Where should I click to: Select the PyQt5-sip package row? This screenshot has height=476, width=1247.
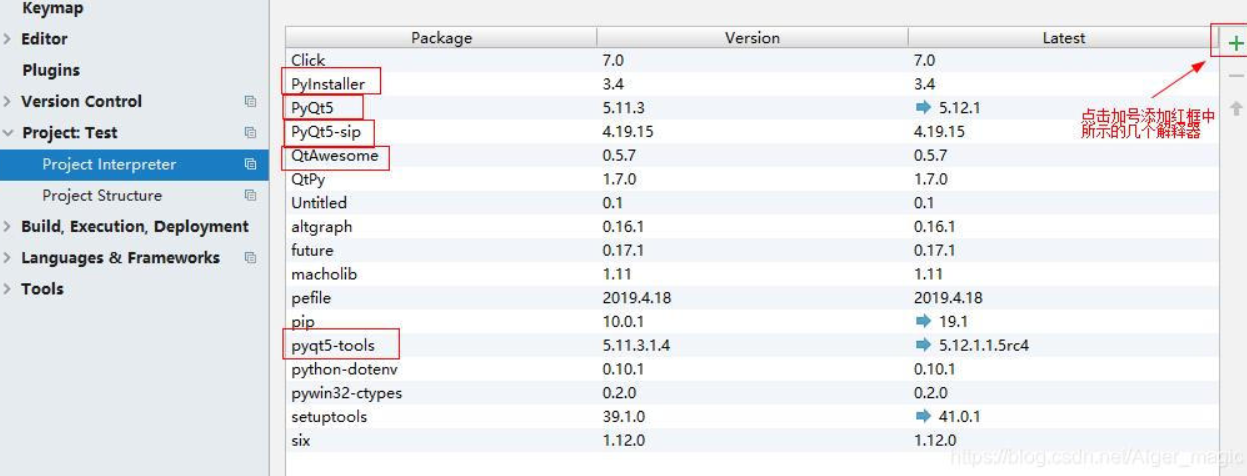click(752, 132)
